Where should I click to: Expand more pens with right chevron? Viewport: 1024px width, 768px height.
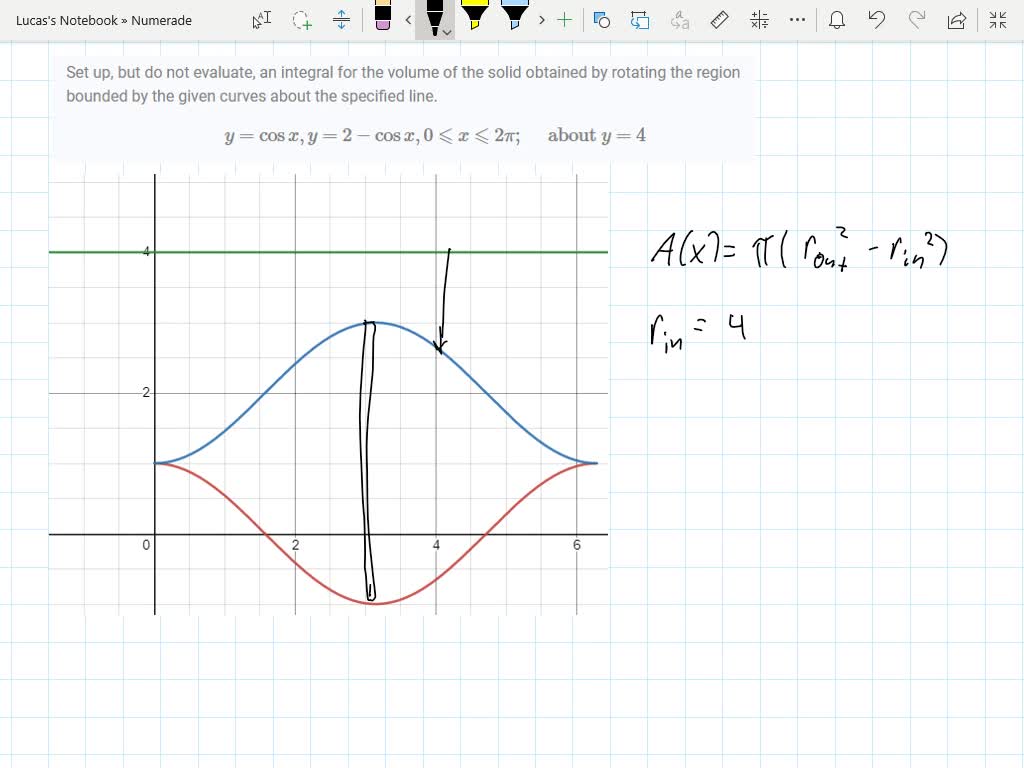(540, 19)
